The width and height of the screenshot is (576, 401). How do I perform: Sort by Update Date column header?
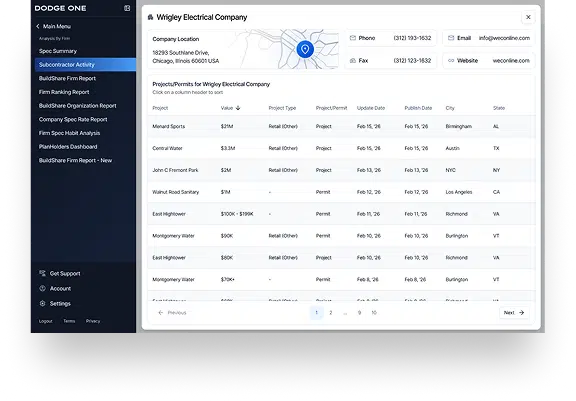371,108
